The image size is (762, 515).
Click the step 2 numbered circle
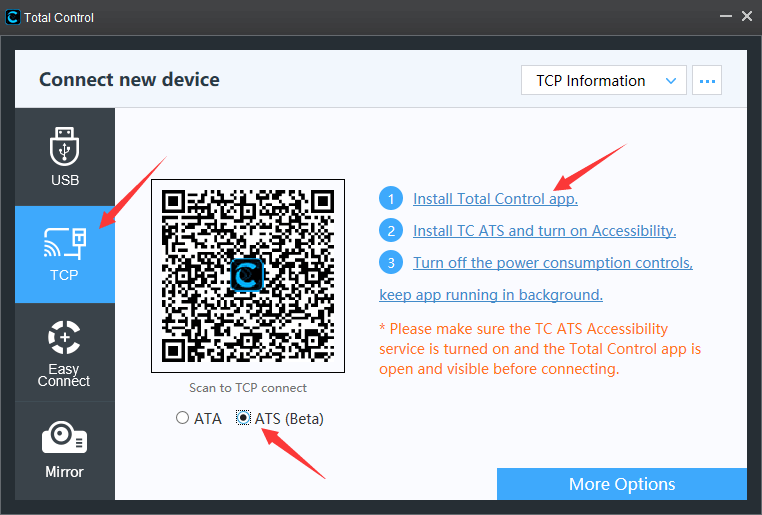point(391,231)
